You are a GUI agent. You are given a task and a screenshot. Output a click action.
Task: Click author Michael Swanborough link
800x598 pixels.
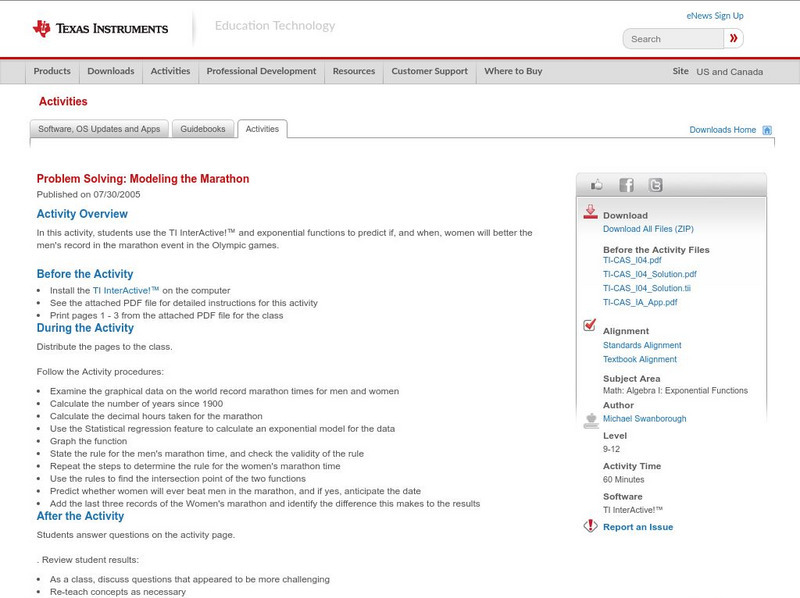[x=644, y=419]
